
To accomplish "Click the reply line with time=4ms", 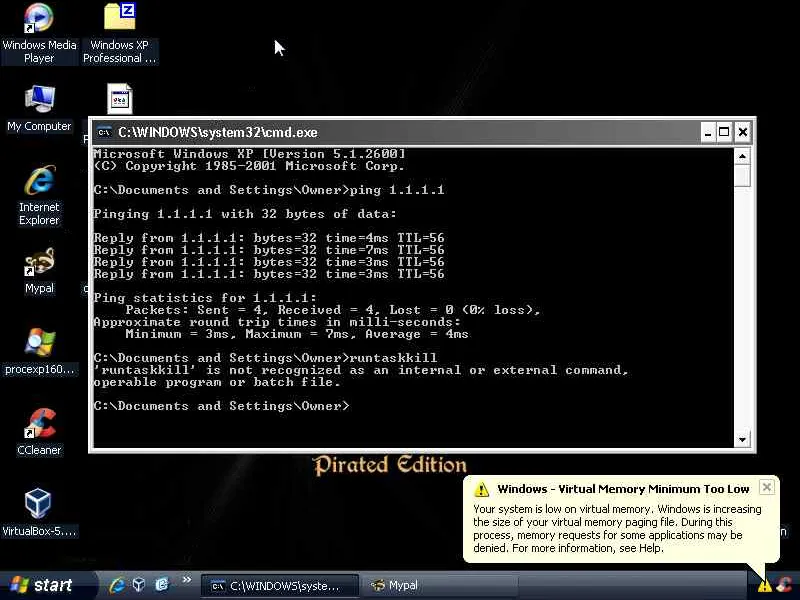I will tap(269, 238).
